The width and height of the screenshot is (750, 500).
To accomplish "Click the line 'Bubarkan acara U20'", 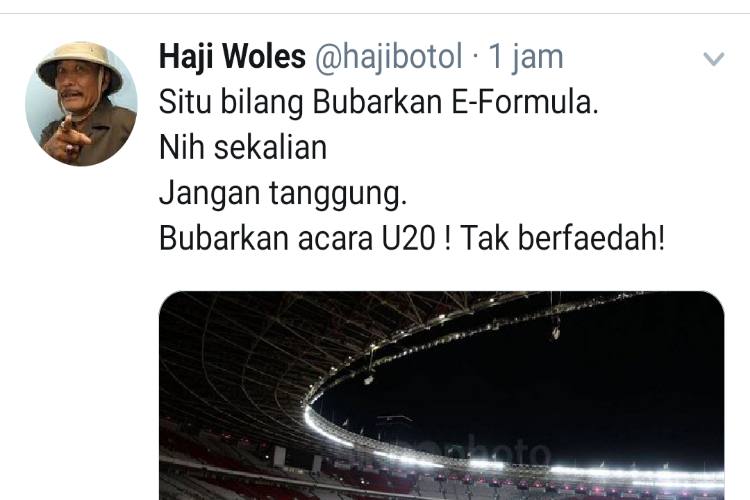I will coord(297,238).
